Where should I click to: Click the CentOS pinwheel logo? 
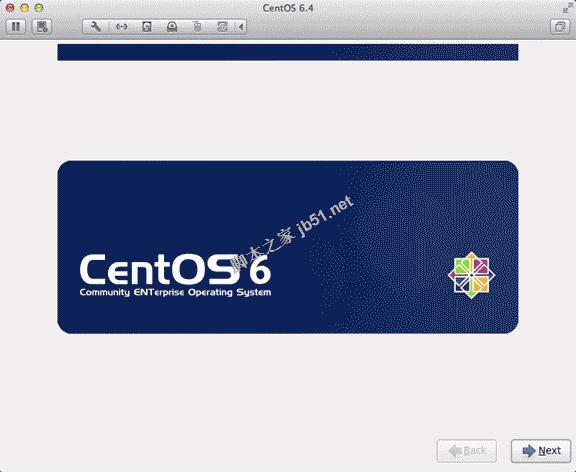[471, 275]
